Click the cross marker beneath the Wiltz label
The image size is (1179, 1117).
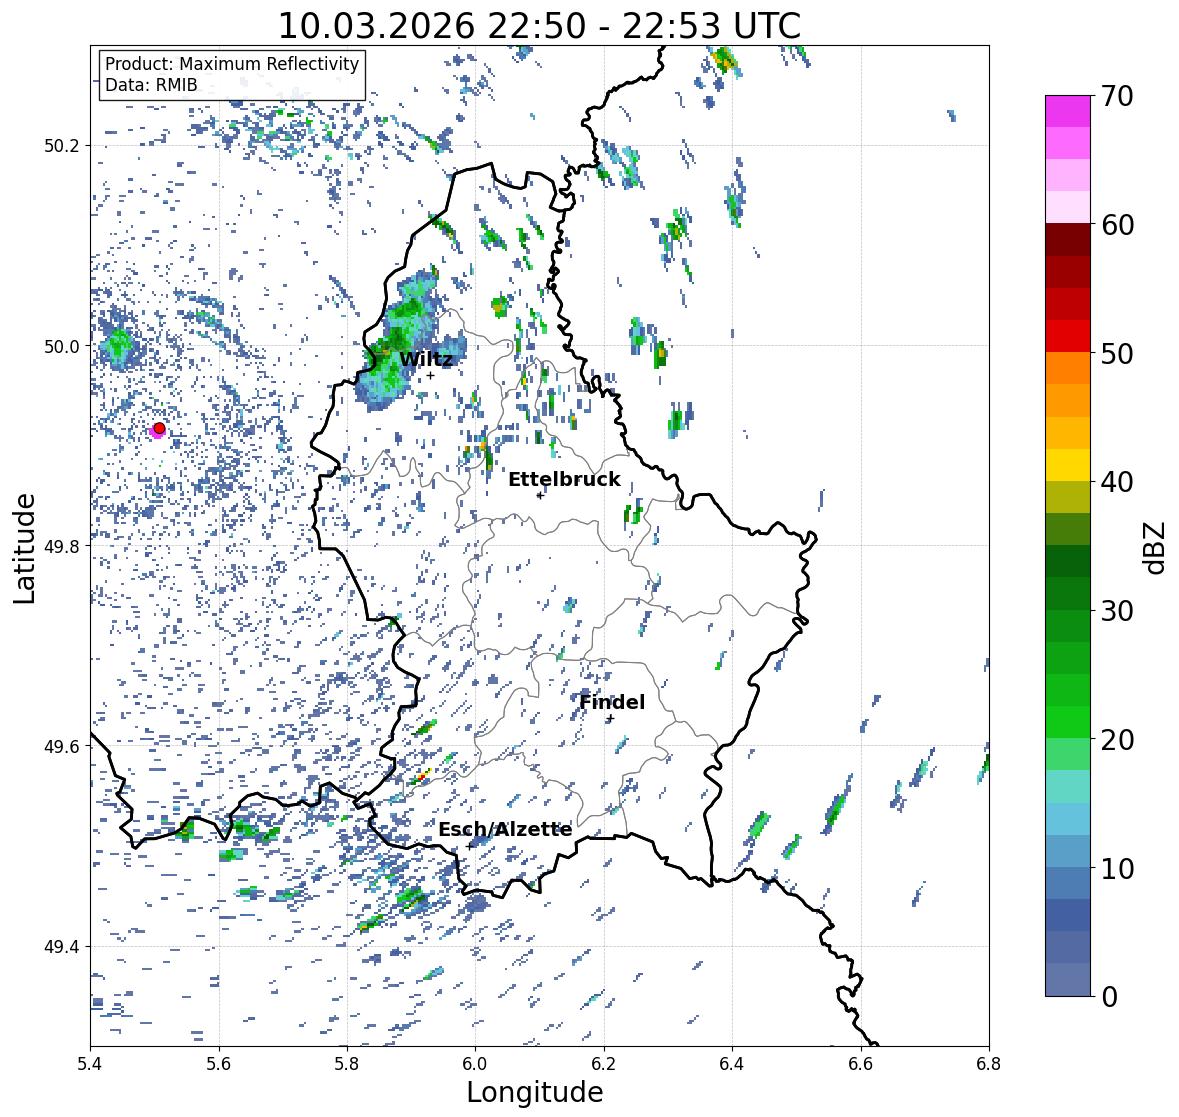[x=430, y=376]
